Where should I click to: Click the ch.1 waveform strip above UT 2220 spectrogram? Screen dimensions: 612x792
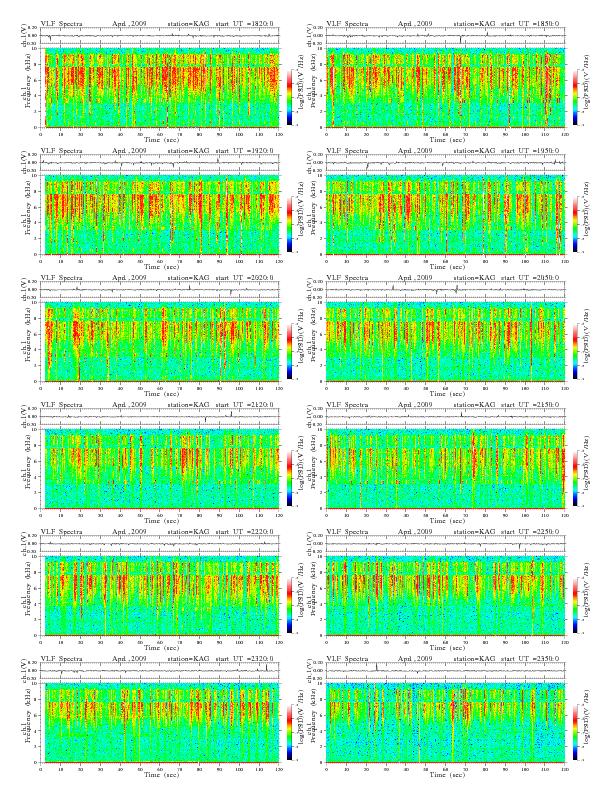tap(160, 543)
